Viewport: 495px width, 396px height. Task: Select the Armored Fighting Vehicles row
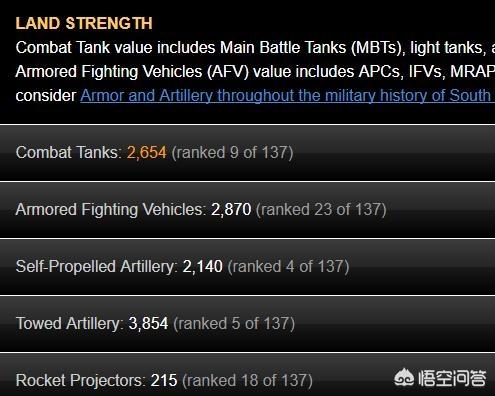pyautogui.click(x=247, y=210)
